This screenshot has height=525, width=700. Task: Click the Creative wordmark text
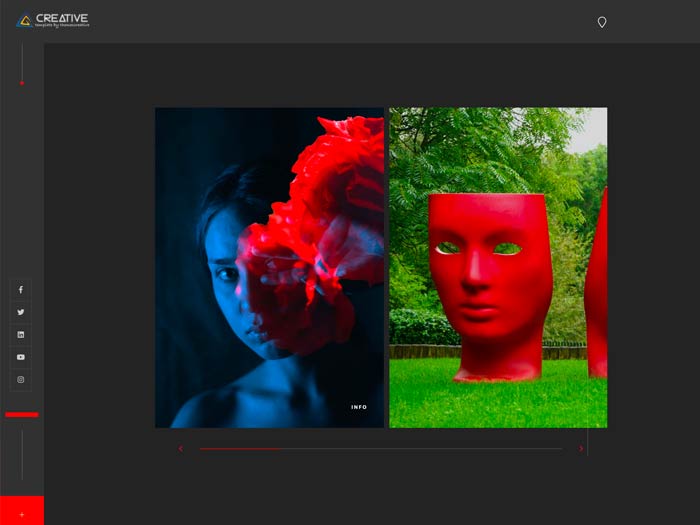62,18
